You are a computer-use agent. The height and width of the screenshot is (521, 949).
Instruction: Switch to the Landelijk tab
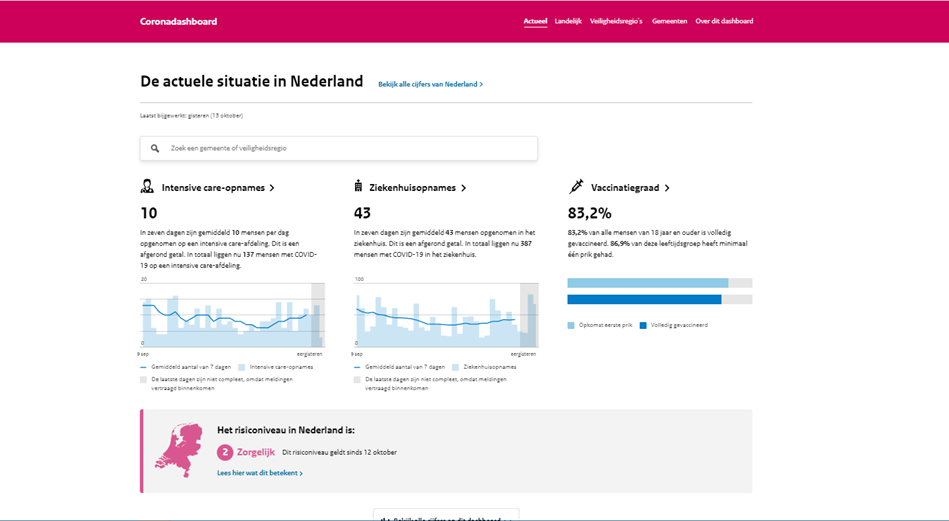click(568, 21)
